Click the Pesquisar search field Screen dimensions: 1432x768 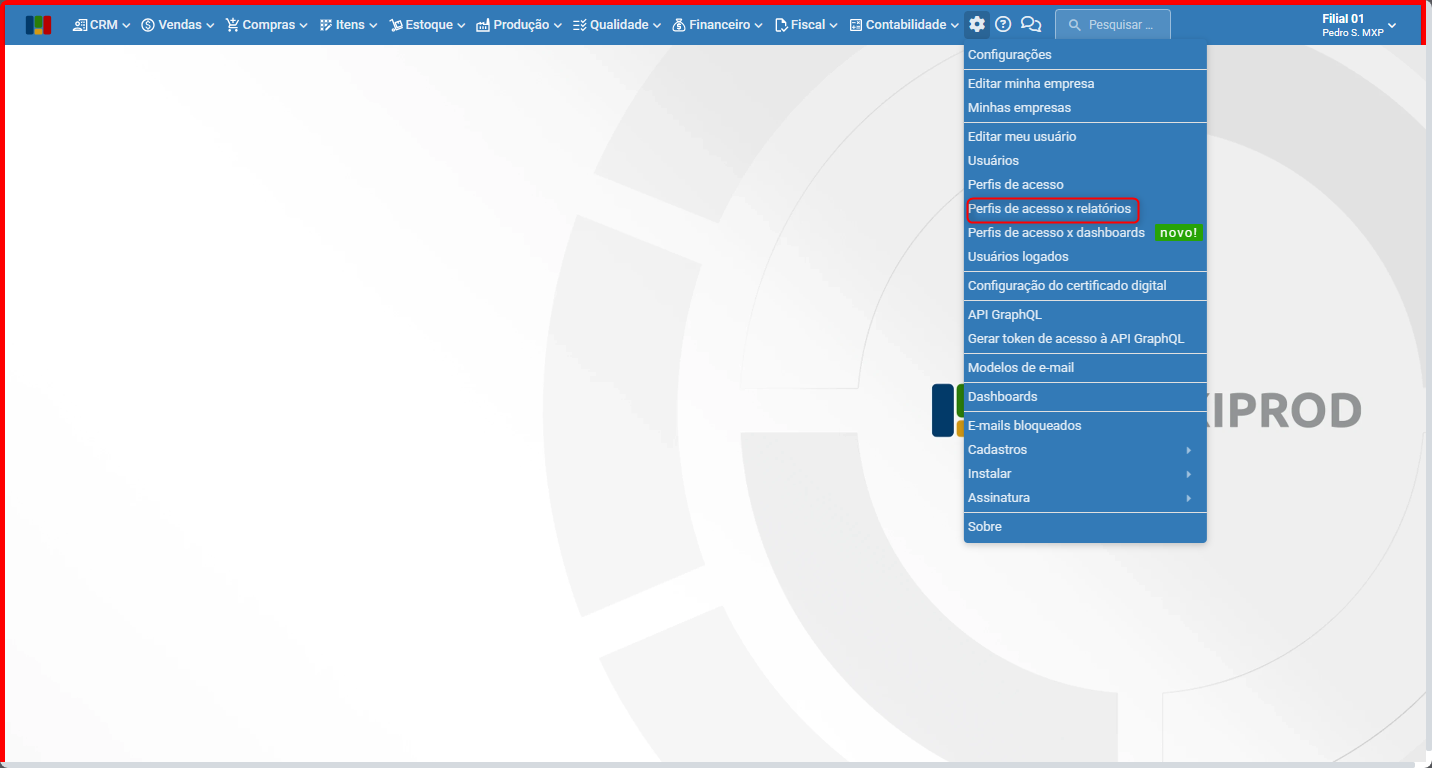click(x=1113, y=25)
